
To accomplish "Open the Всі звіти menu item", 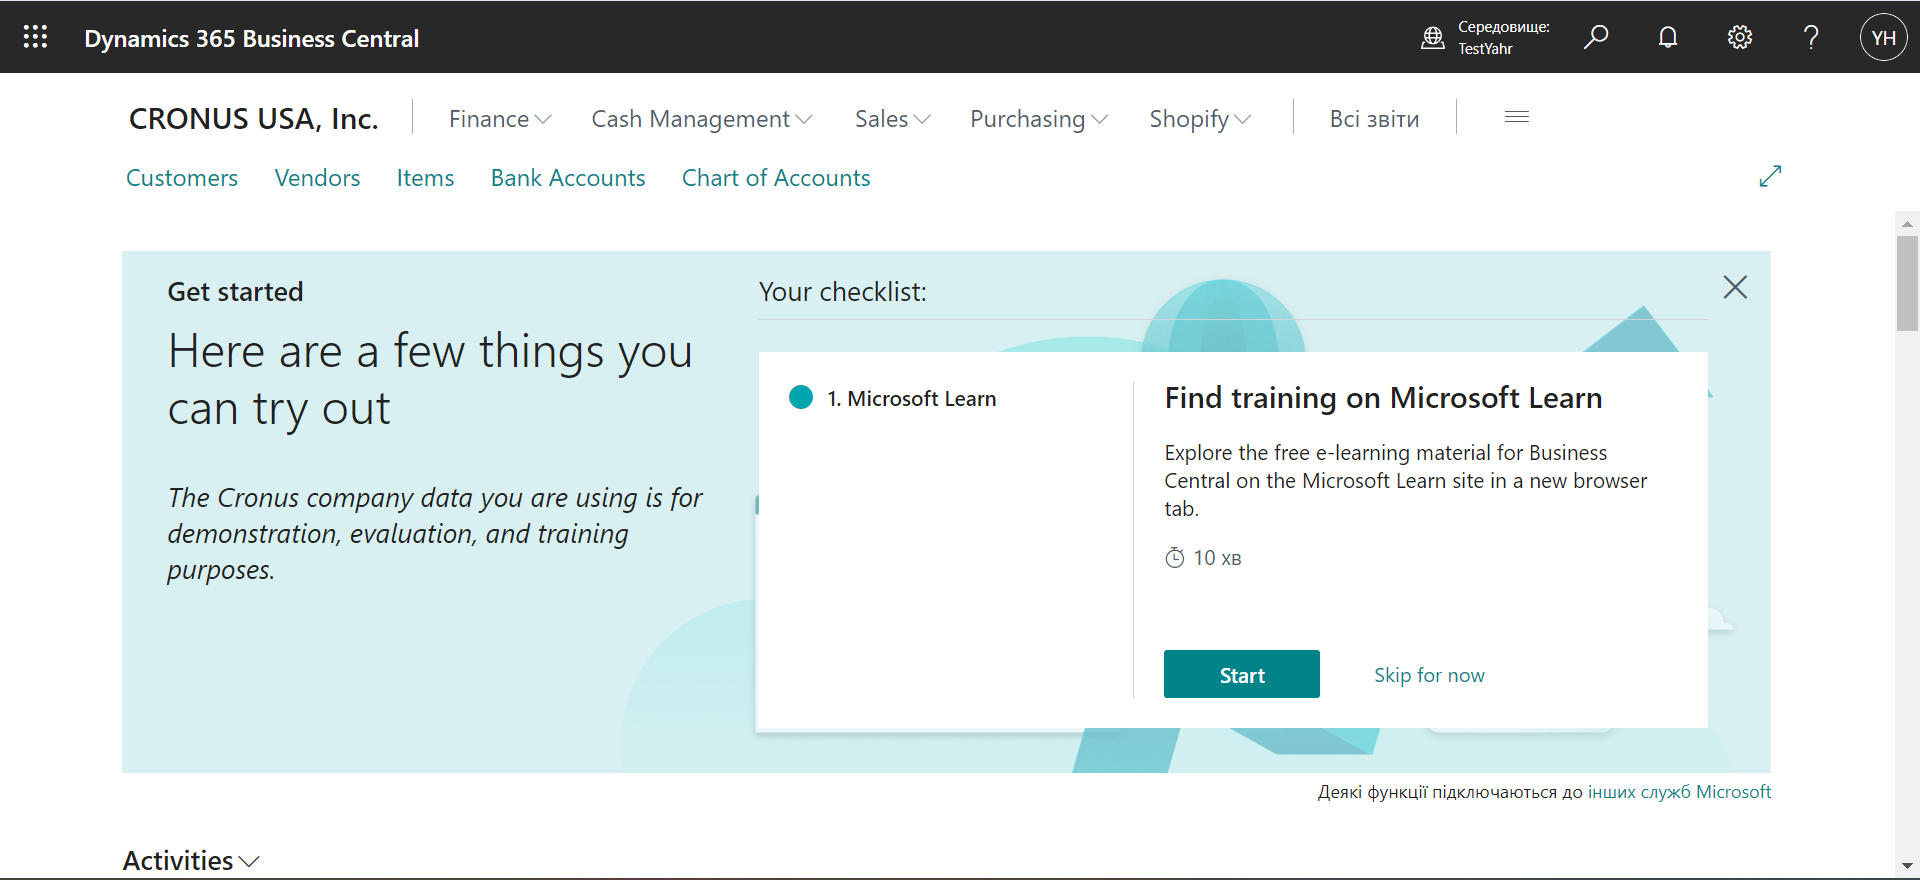I will click(x=1374, y=119).
